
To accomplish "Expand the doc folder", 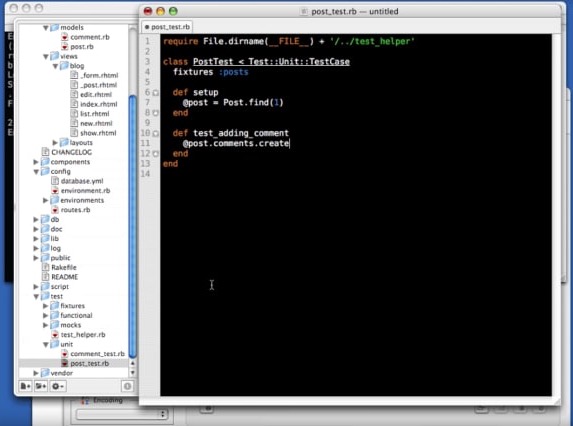I will click(x=36, y=229).
